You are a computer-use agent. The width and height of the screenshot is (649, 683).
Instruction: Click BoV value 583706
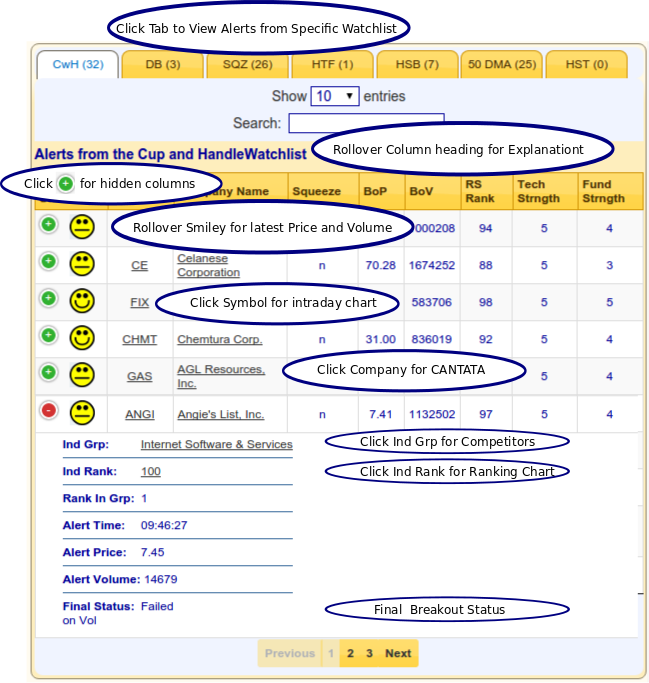432,302
